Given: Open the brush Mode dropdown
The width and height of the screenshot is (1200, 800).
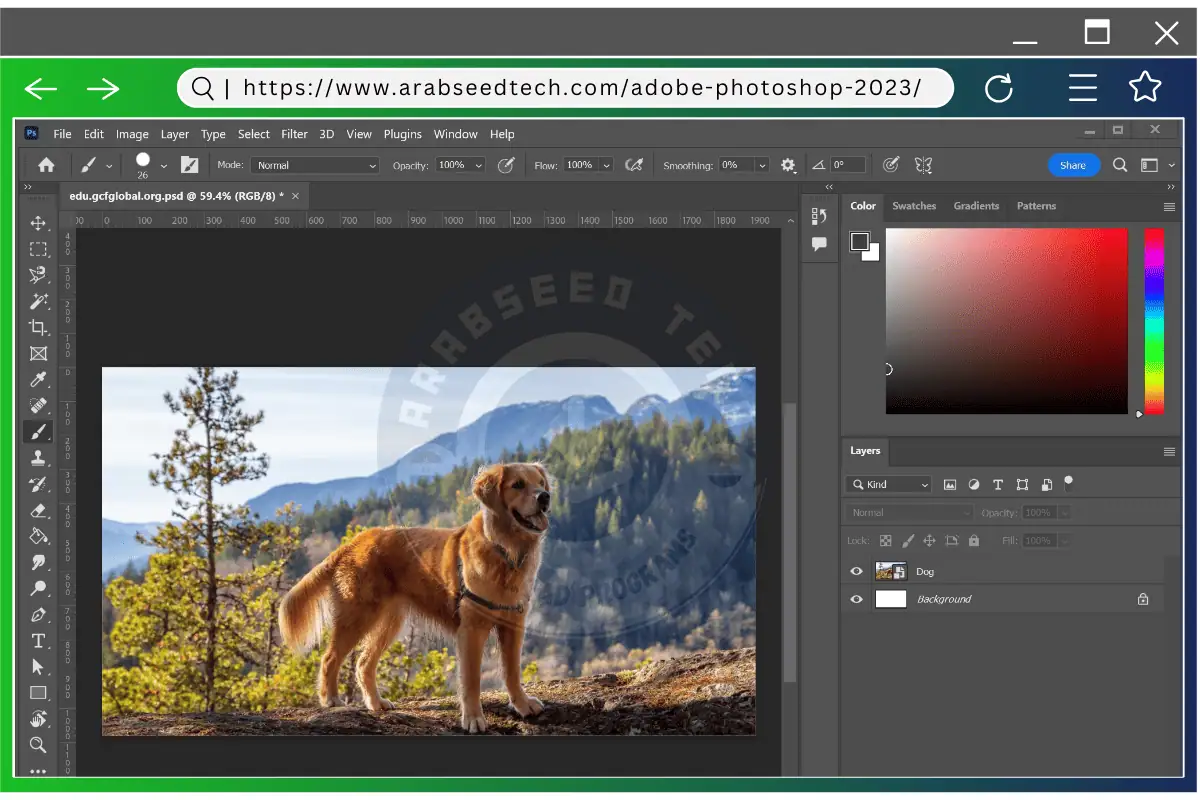Looking at the screenshot, I should [x=314, y=164].
